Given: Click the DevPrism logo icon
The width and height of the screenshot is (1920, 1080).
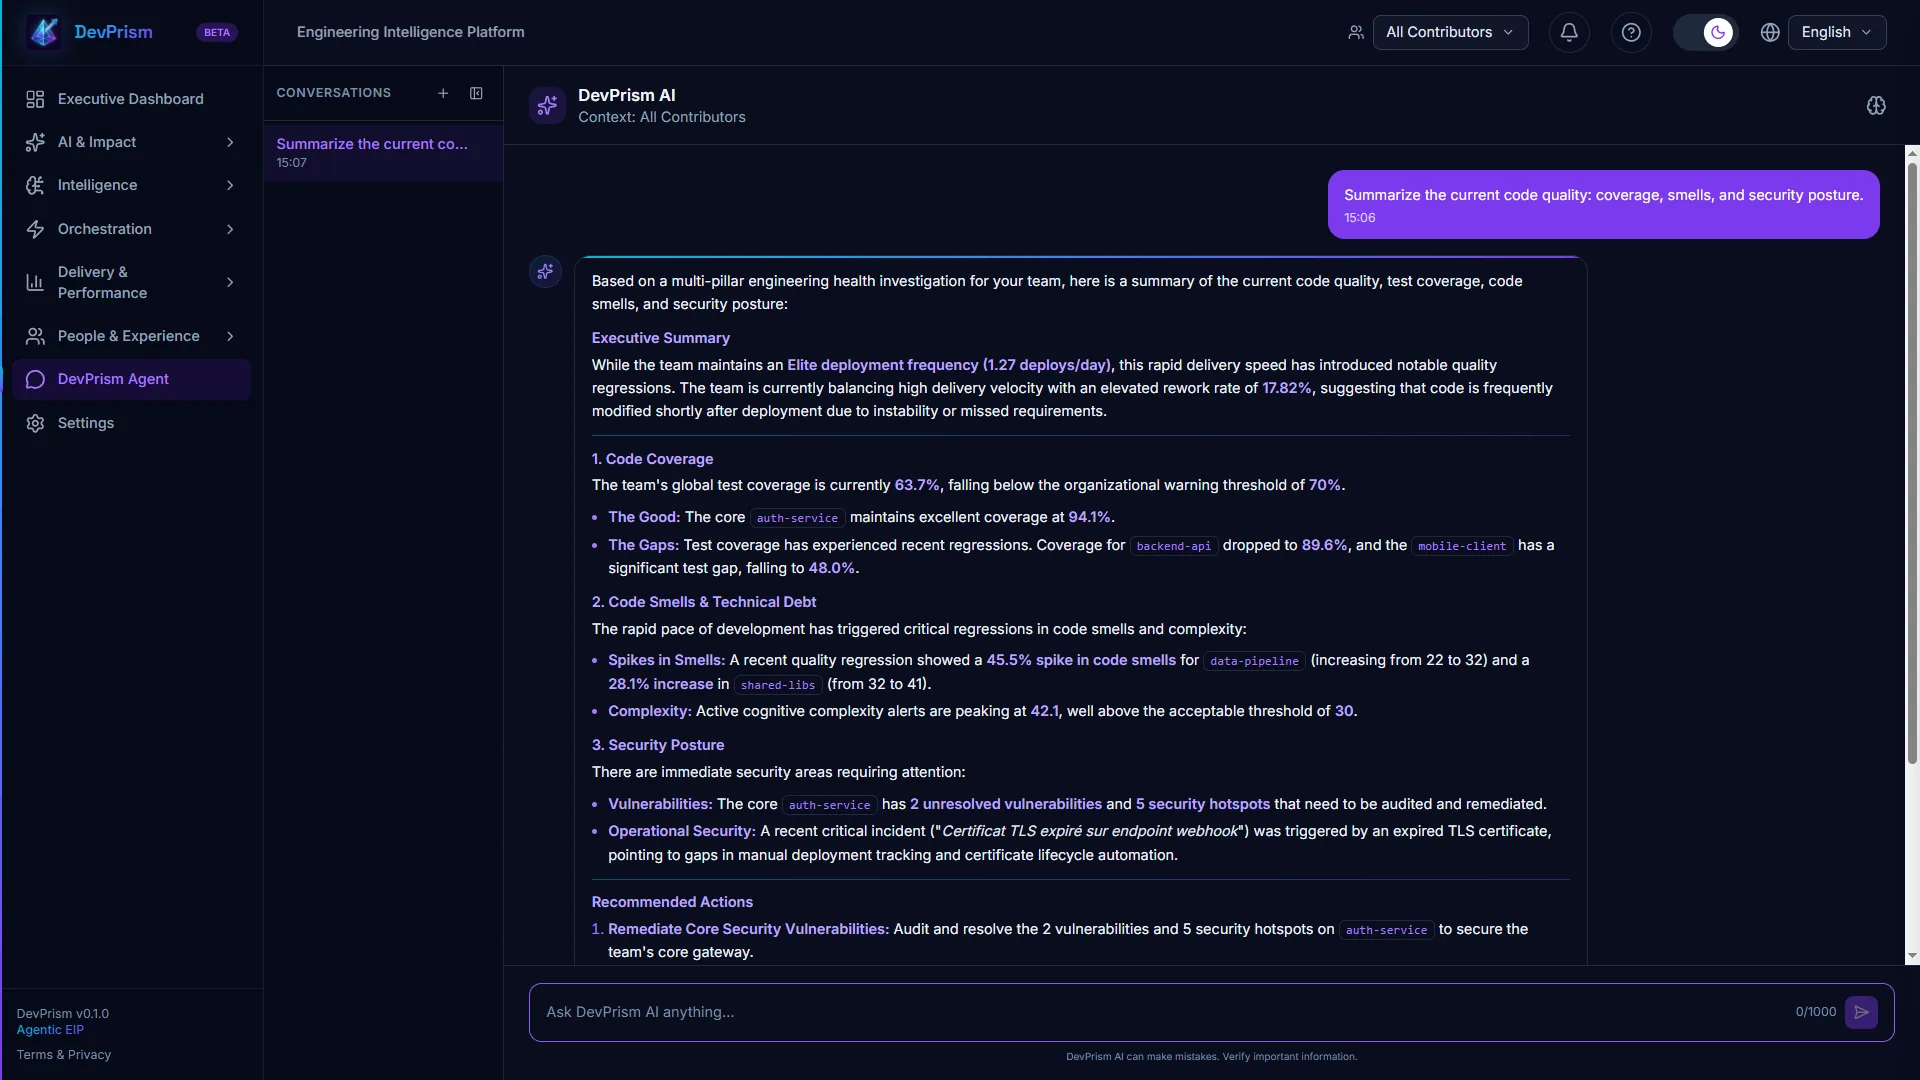Looking at the screenshot, I should (x=44, y=32).
